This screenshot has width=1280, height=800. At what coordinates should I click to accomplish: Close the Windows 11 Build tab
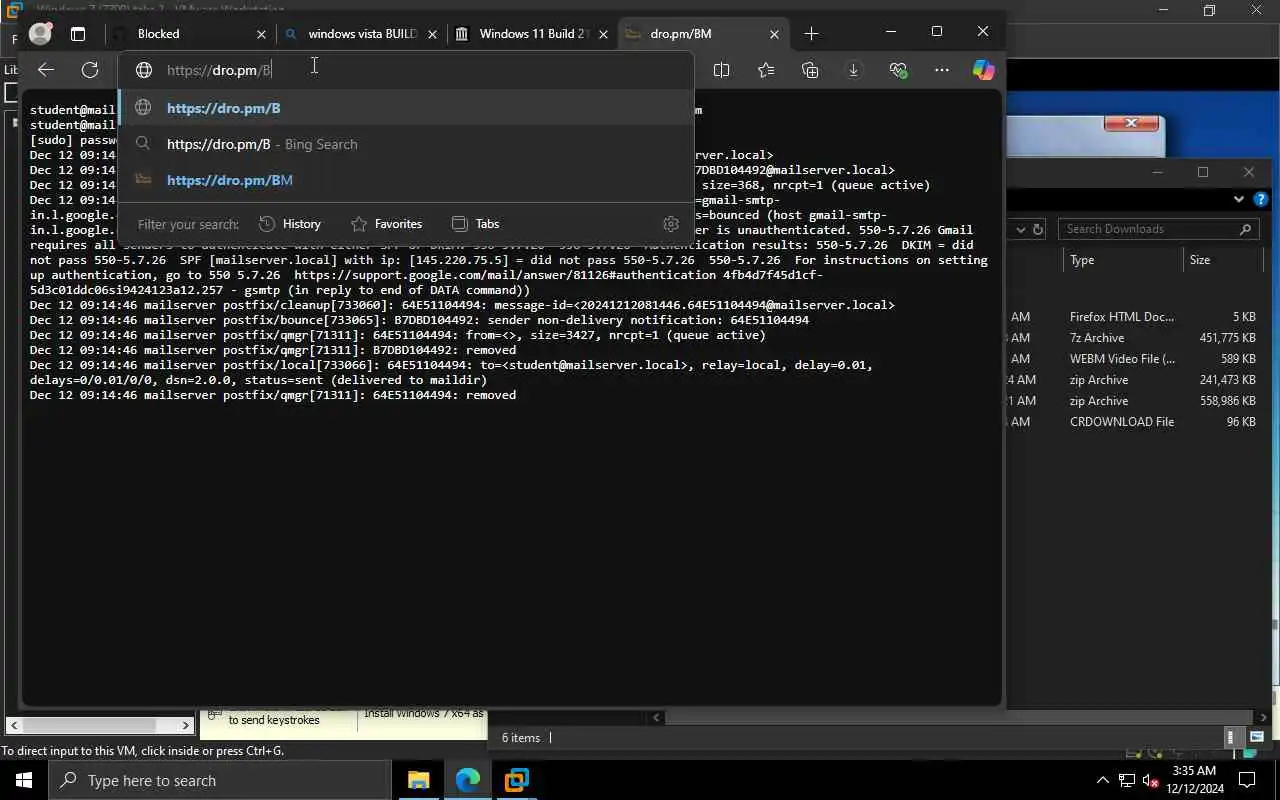[603, 34]
